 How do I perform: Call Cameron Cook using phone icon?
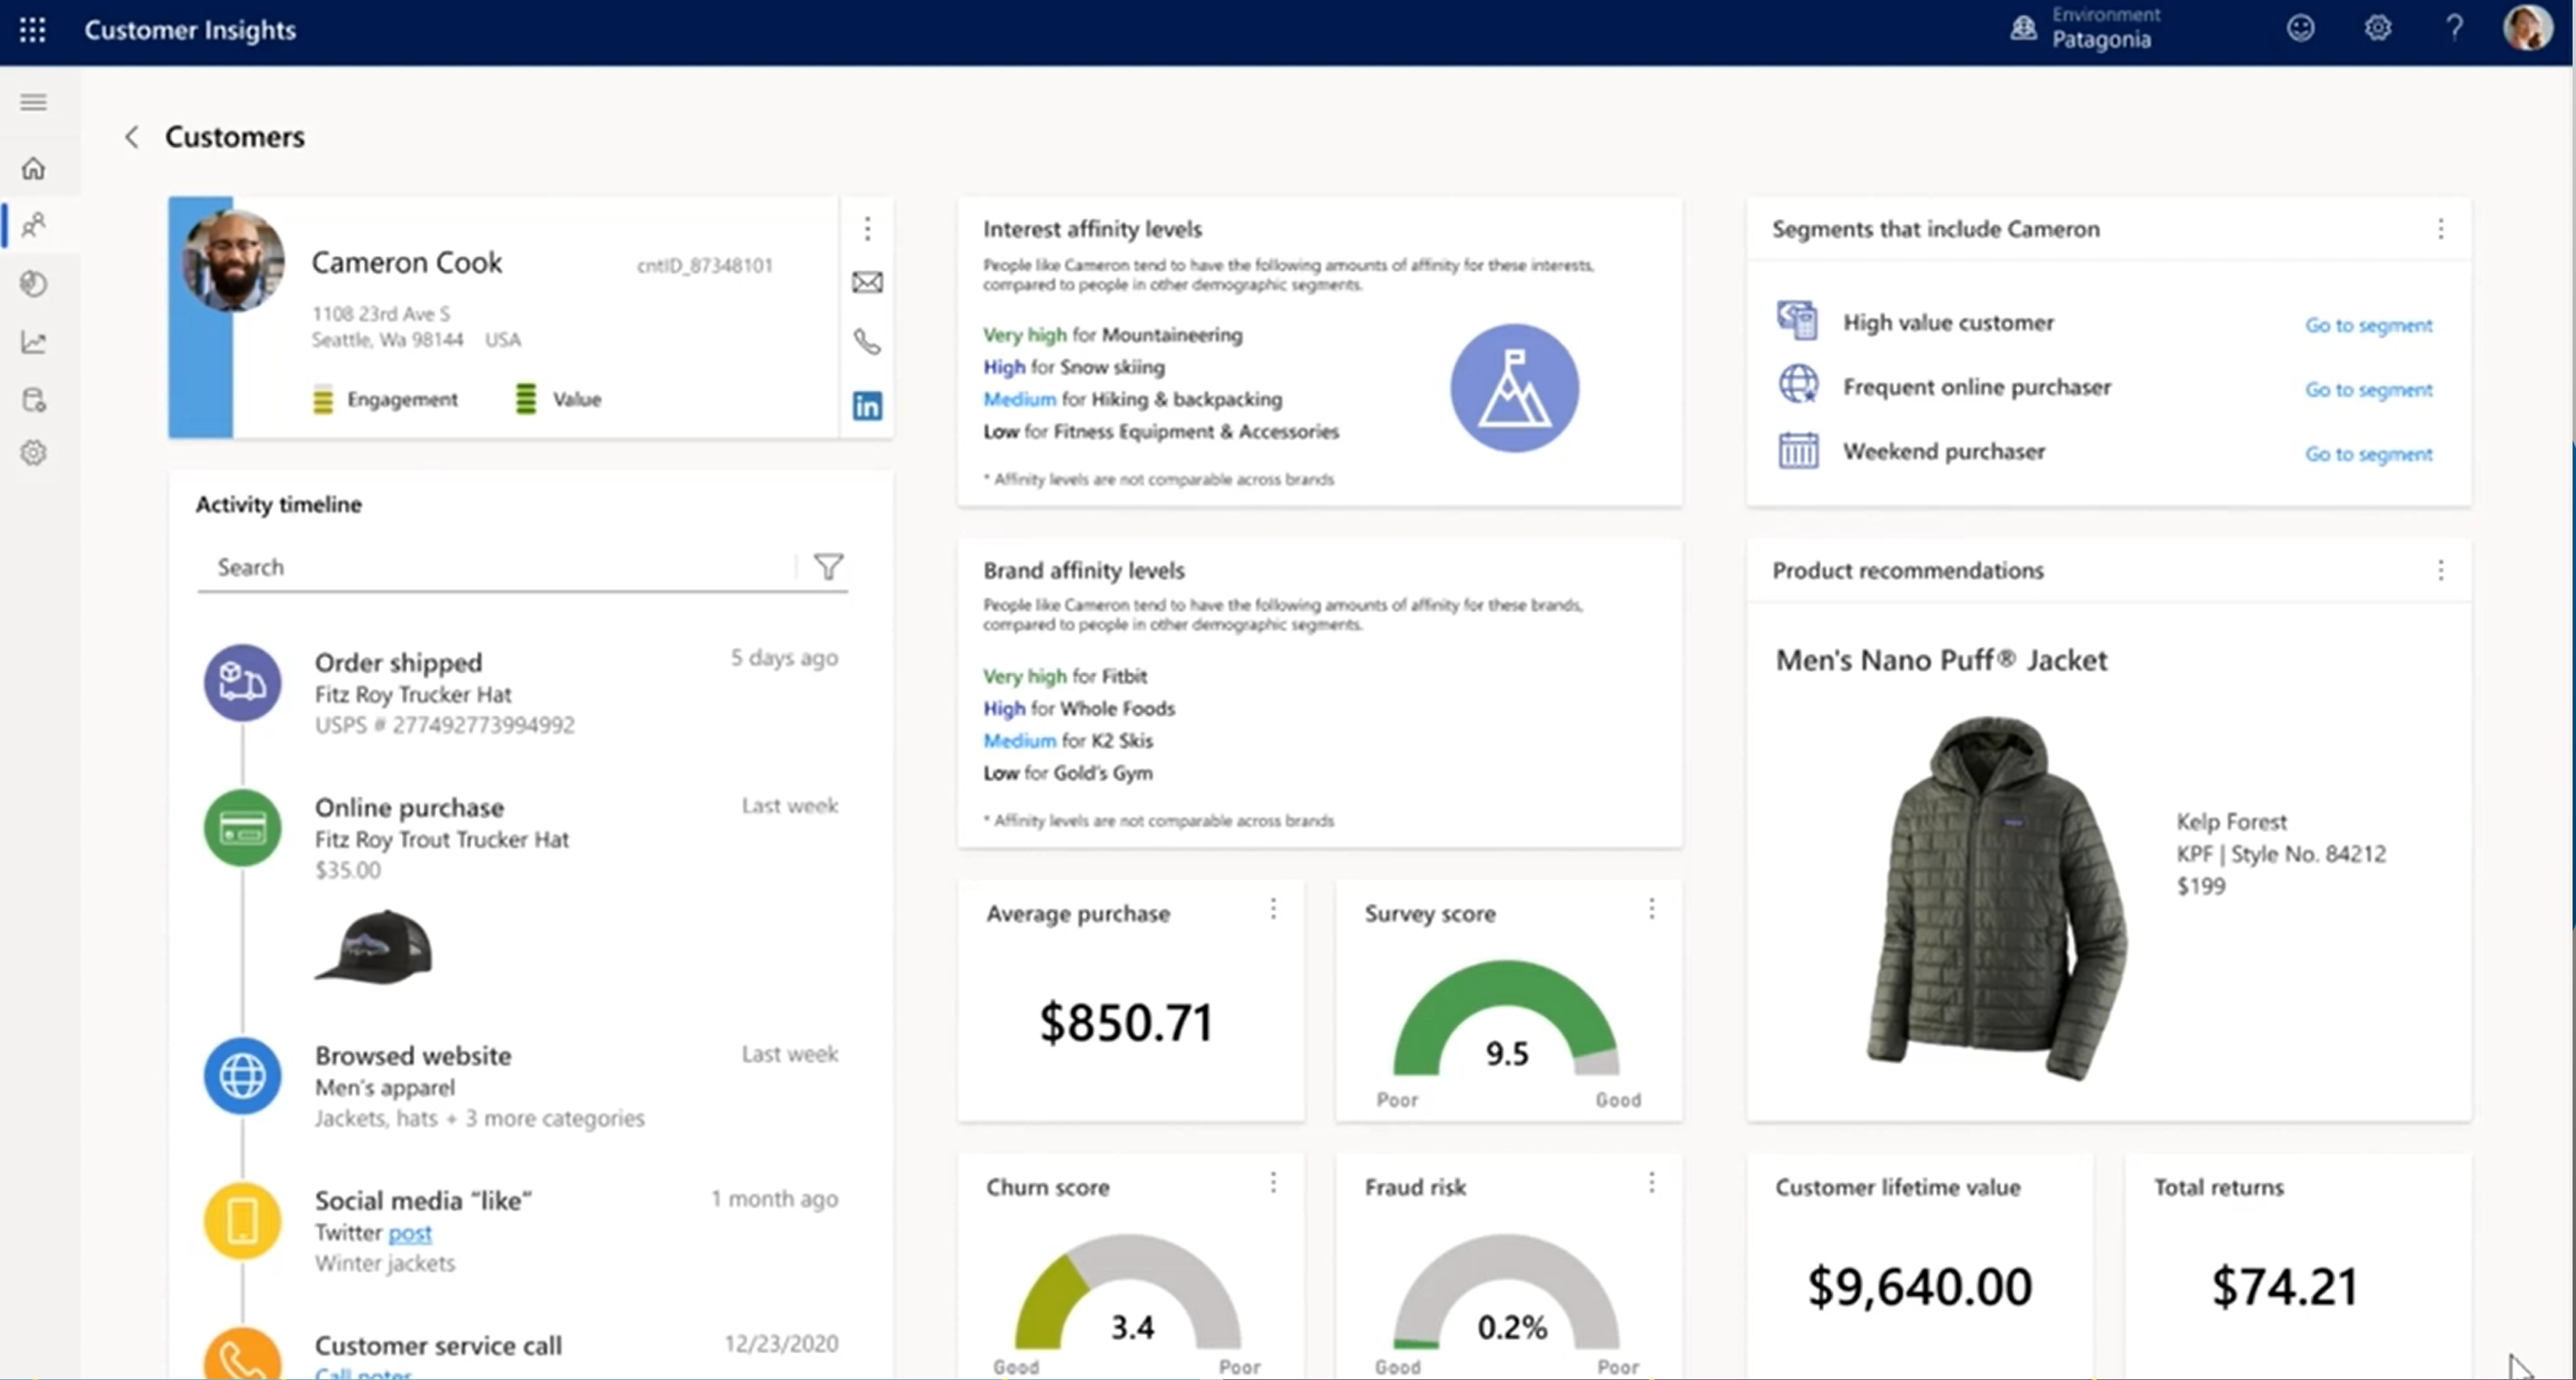pyautogui.click(x=867, y=342)
